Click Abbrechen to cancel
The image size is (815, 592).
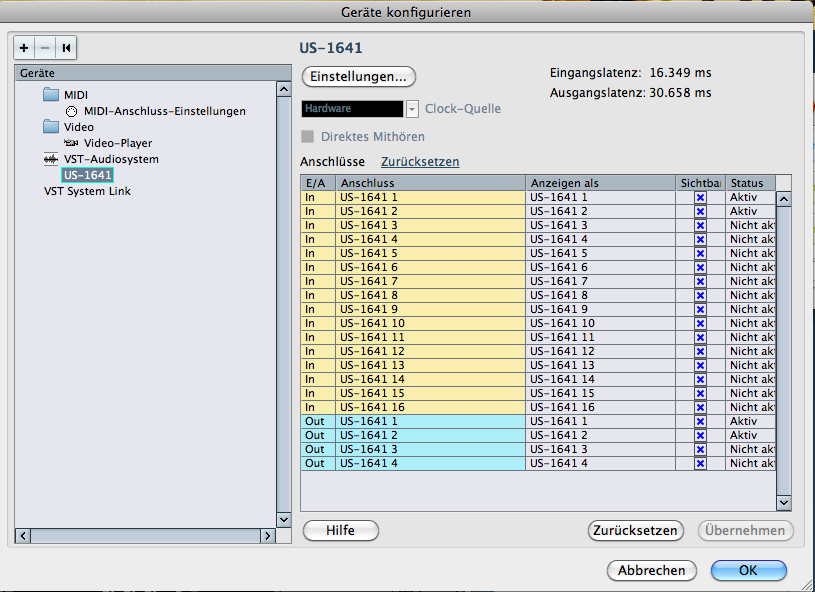point(652,571)
